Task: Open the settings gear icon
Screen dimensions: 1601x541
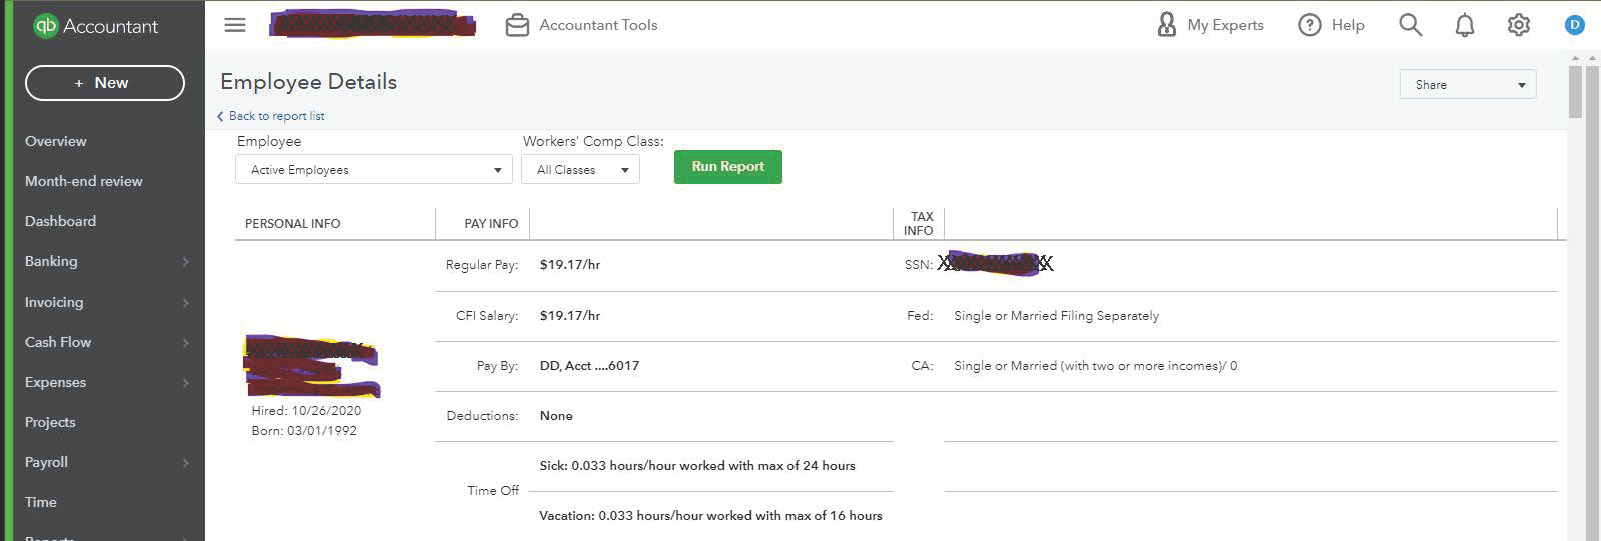Action: pyautogui.click(x=1518, y=25)
